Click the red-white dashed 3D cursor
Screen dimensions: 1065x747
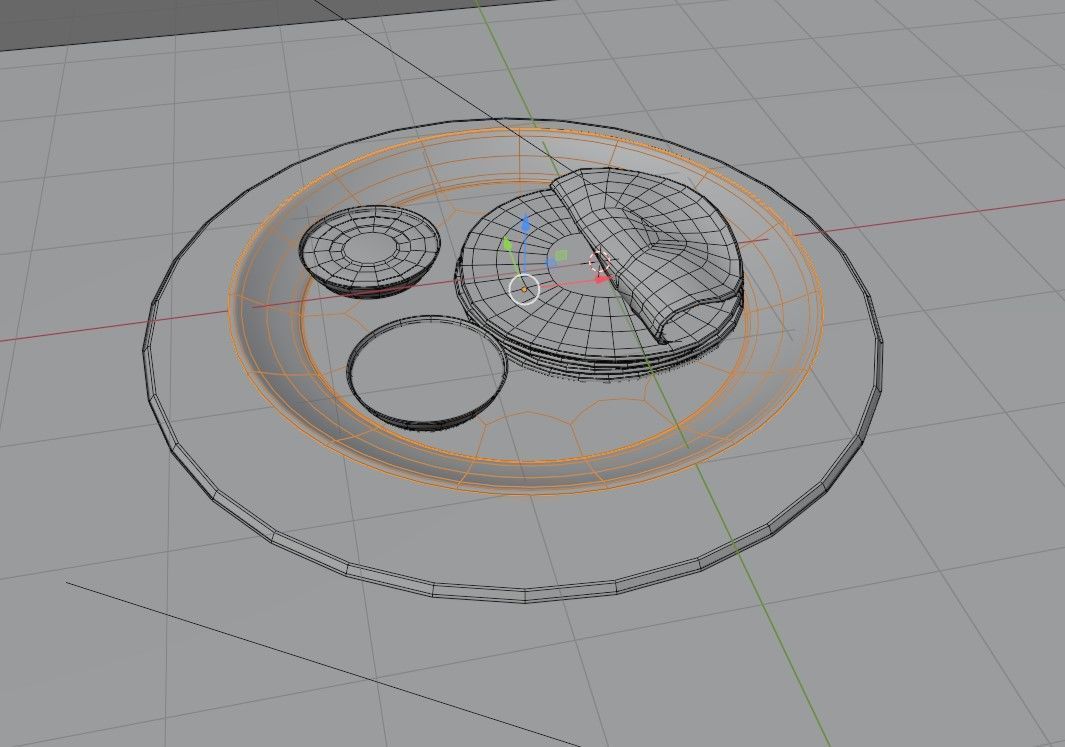(x=600, y=262)
